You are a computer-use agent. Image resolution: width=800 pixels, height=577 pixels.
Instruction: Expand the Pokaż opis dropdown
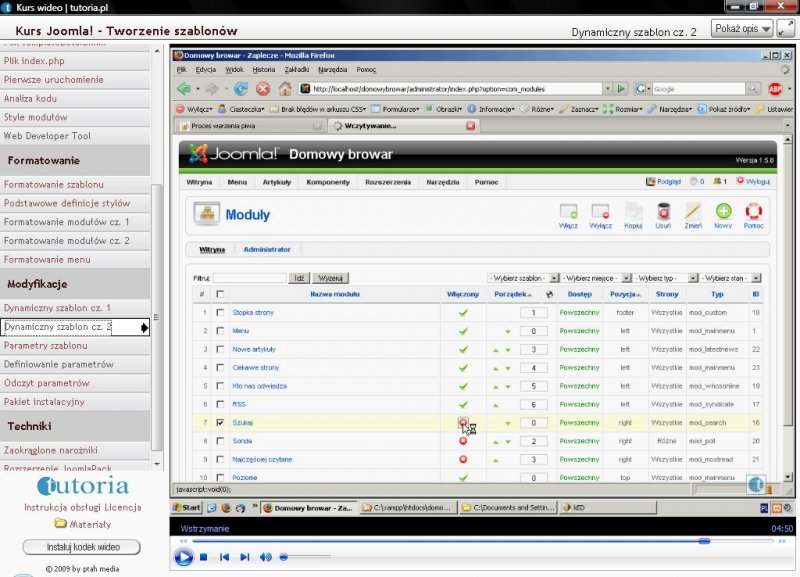click(743, 29)
